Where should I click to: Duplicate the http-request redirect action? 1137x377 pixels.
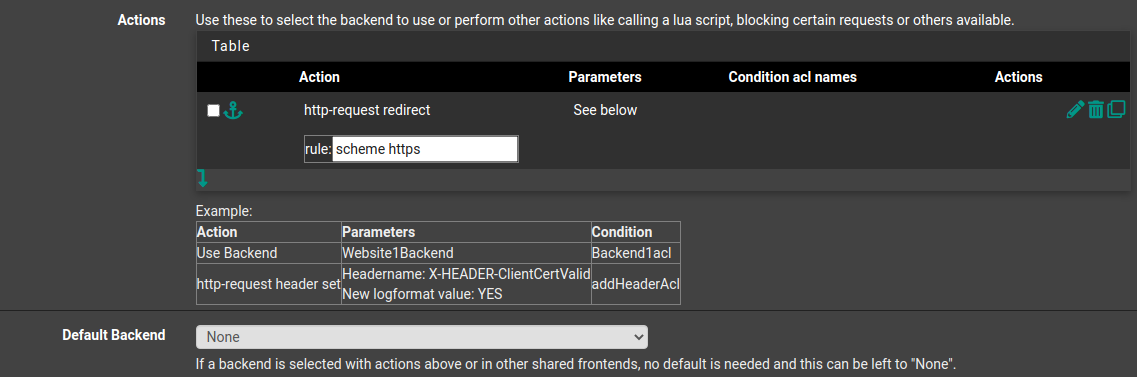click(x=1117, y=110)
